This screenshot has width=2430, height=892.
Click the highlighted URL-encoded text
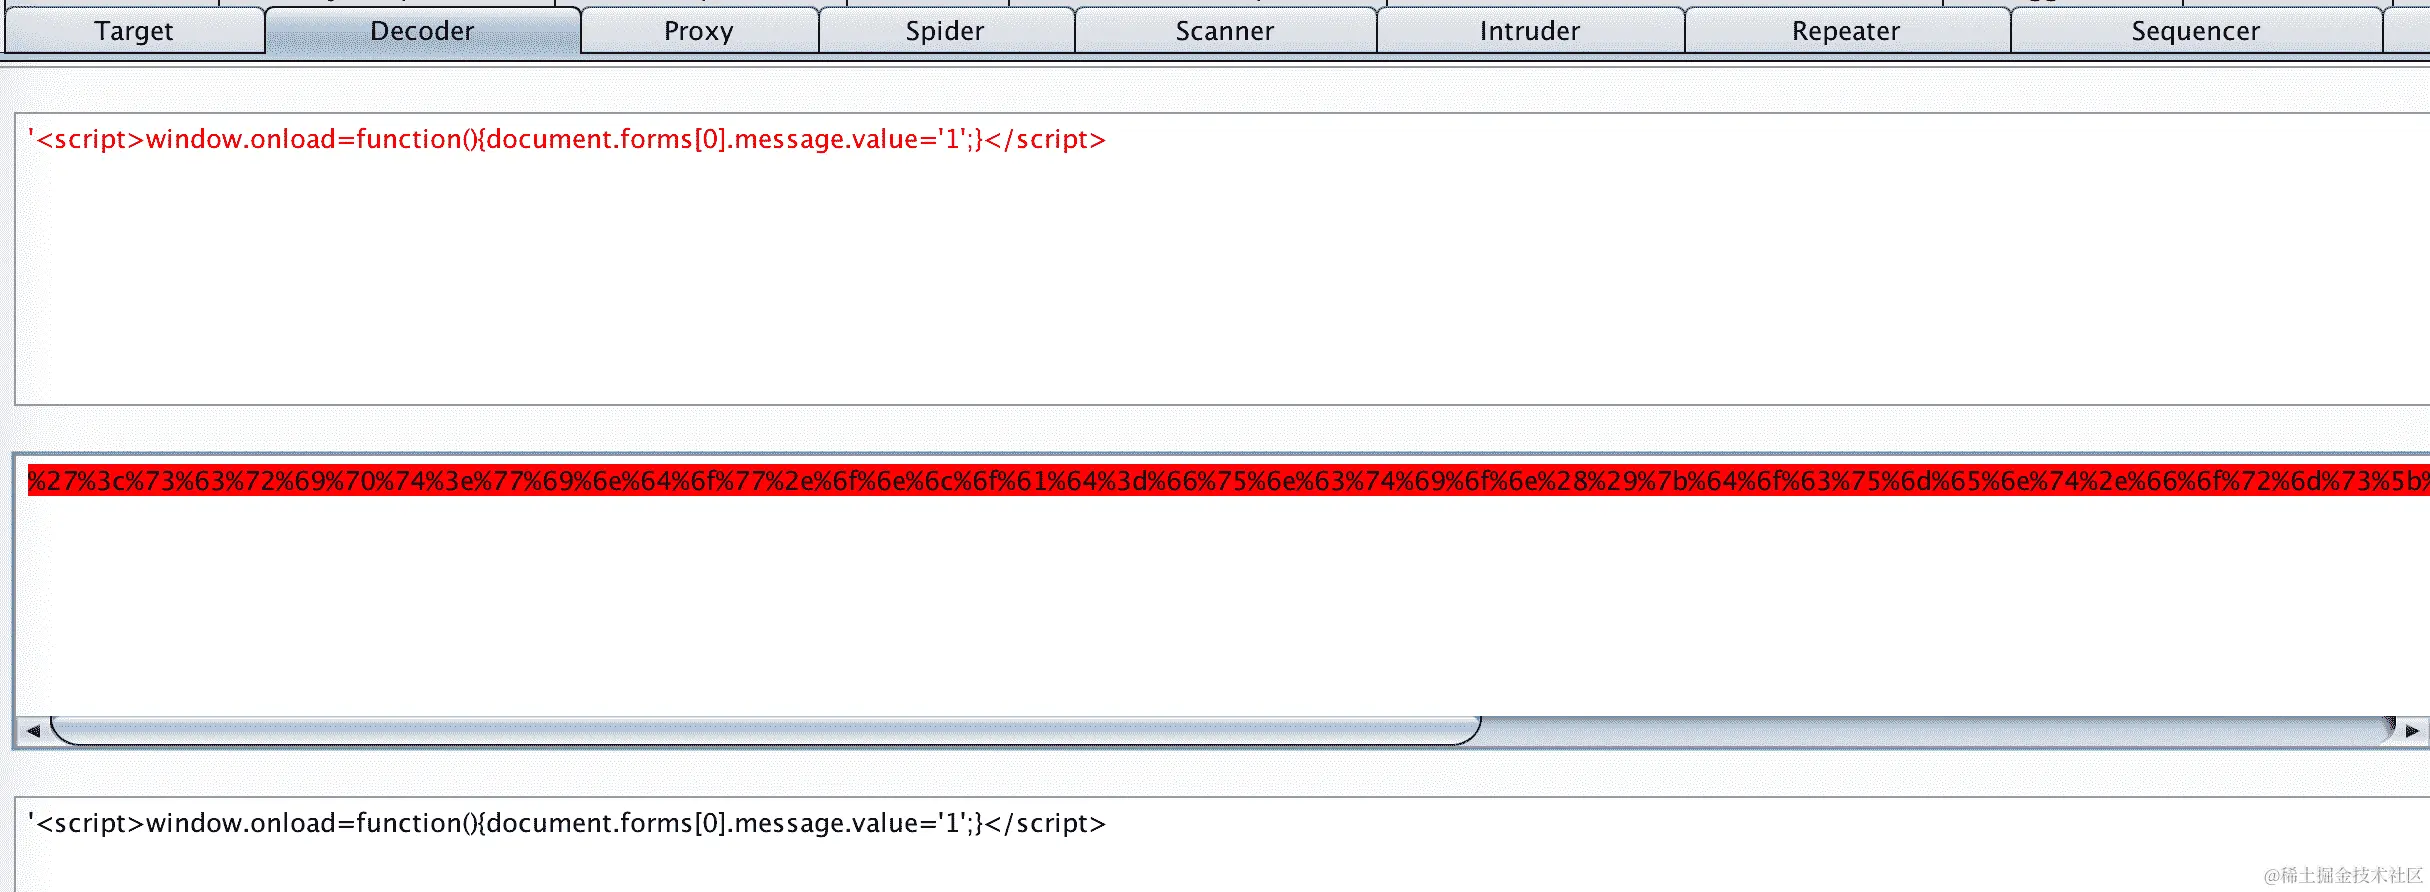point(1228,481)
